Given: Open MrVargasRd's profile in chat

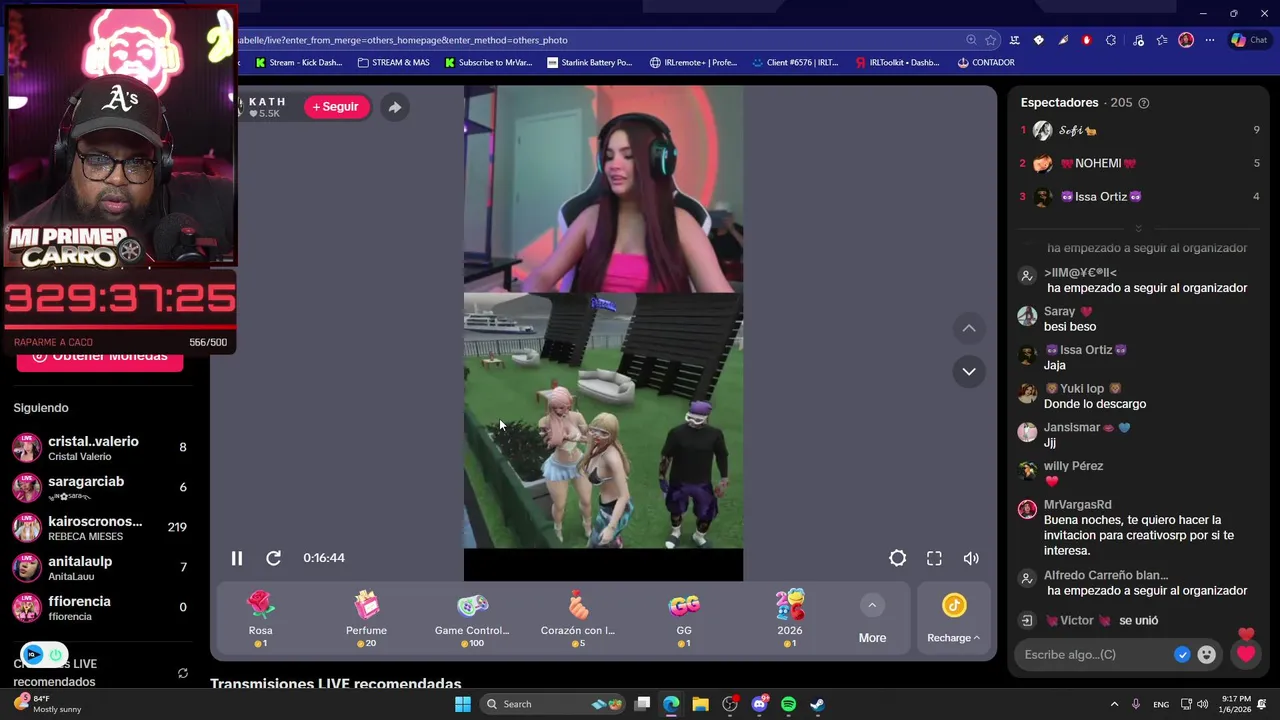Looking at the screenshot, I should tap(1077, 505).
